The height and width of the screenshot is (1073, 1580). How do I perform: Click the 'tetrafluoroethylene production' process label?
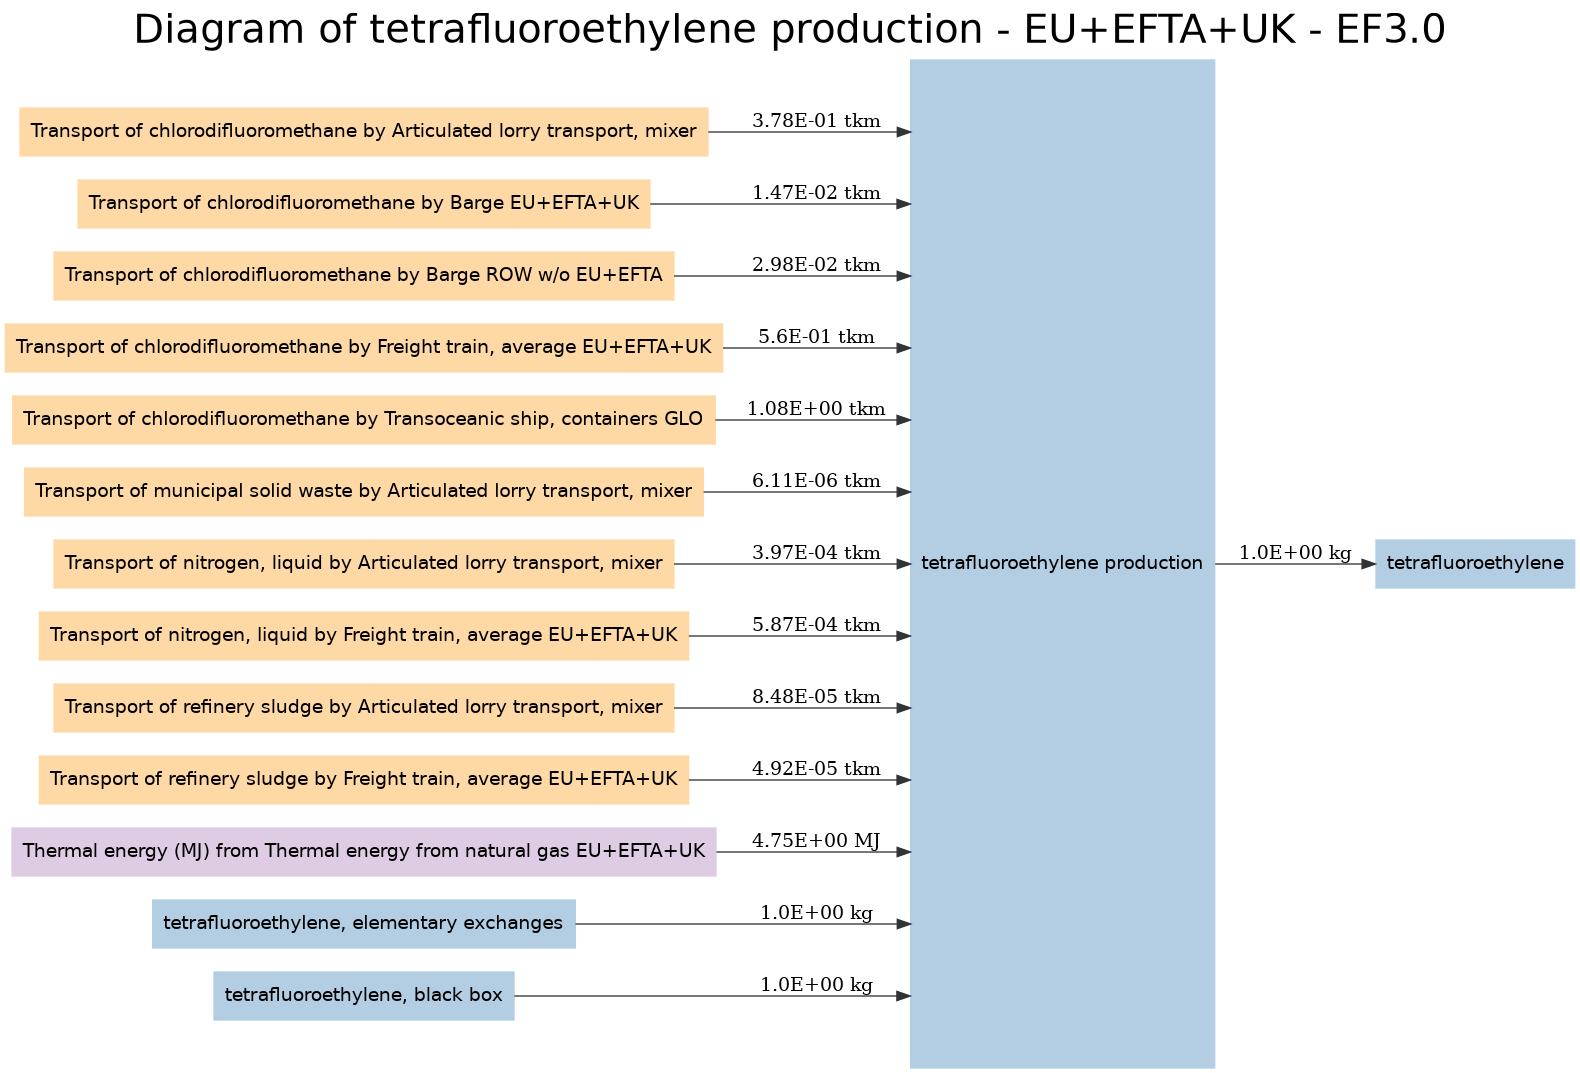pos(1062,563)
